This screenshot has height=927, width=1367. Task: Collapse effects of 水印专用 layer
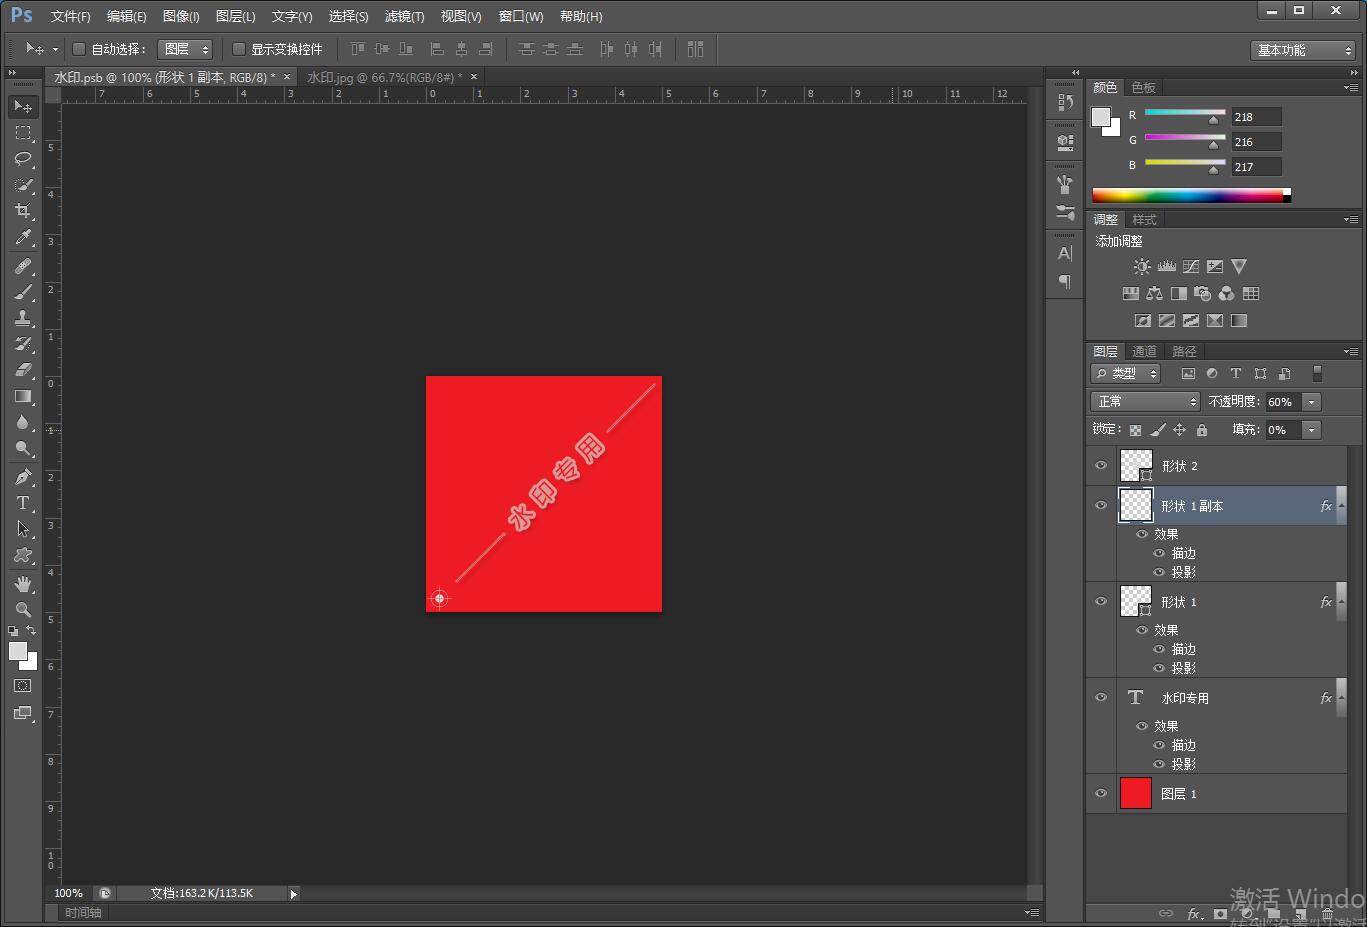[x=1342, y=698]
